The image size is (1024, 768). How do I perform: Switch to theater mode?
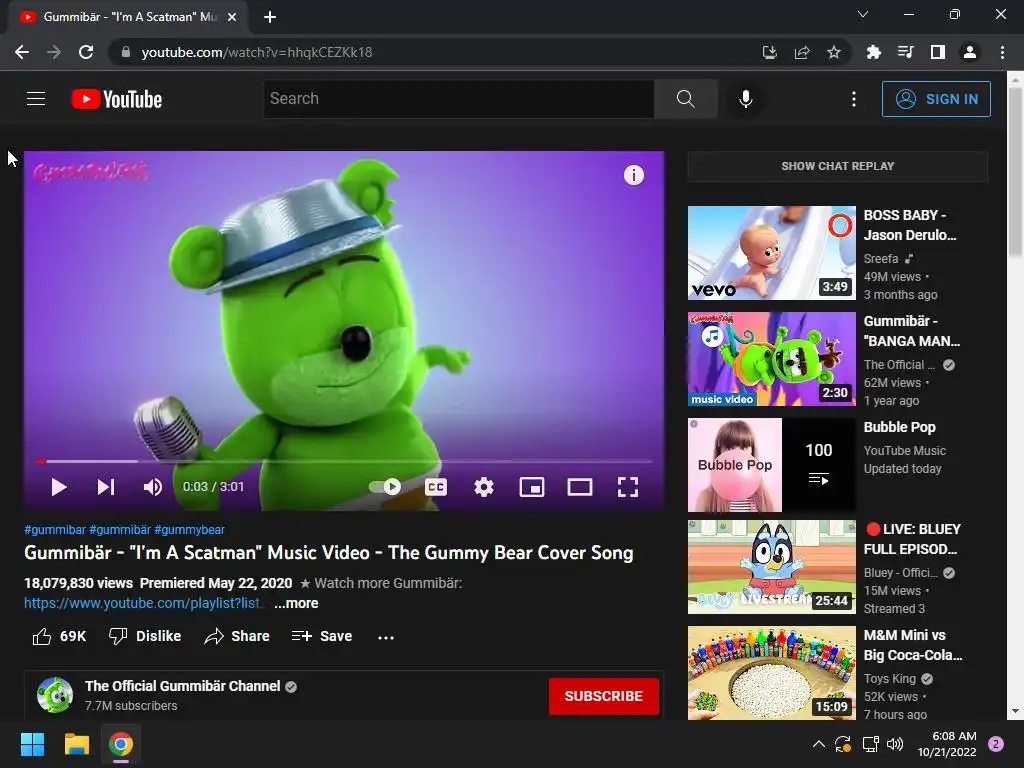580,487
